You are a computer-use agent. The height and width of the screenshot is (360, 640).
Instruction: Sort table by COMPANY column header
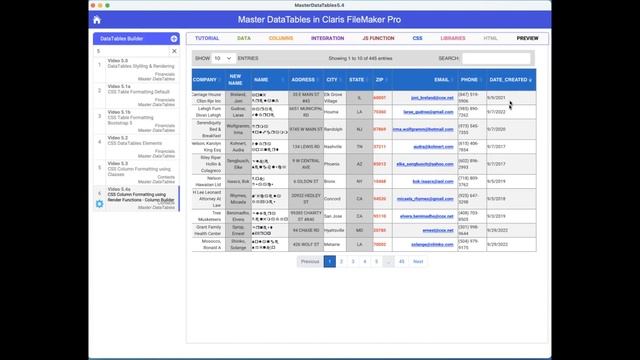coord(208,80)
